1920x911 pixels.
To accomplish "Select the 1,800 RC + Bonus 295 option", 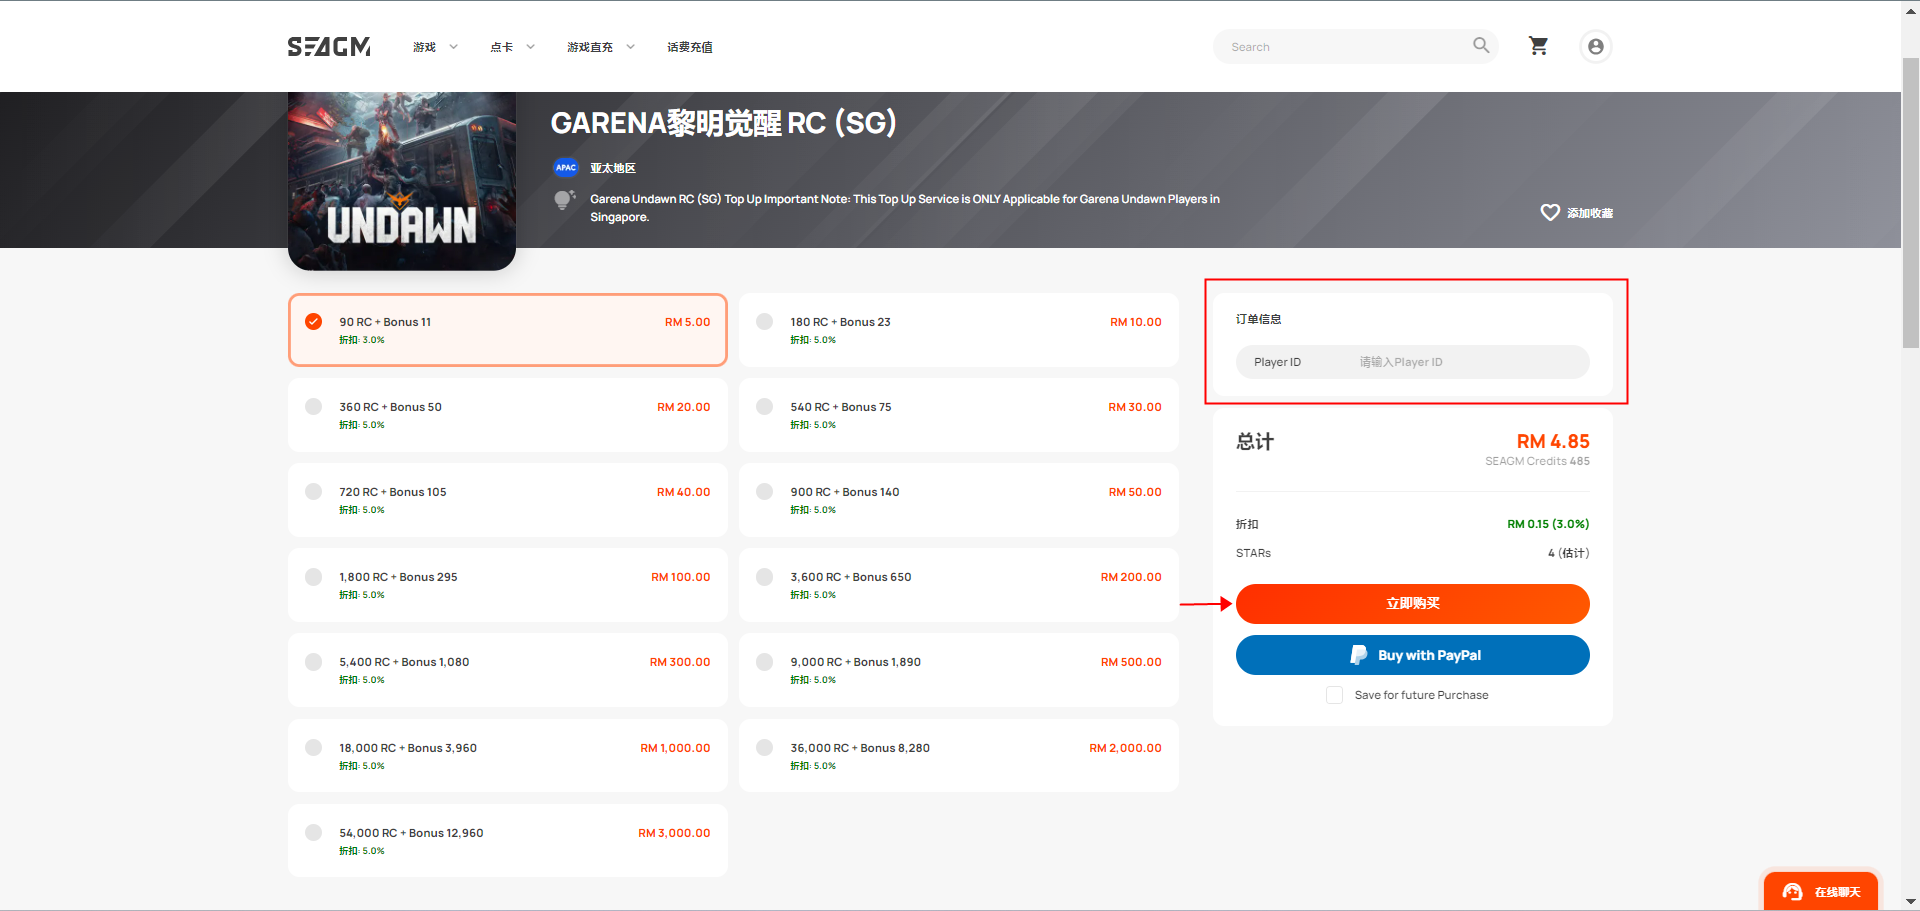I will click(508, 585).
